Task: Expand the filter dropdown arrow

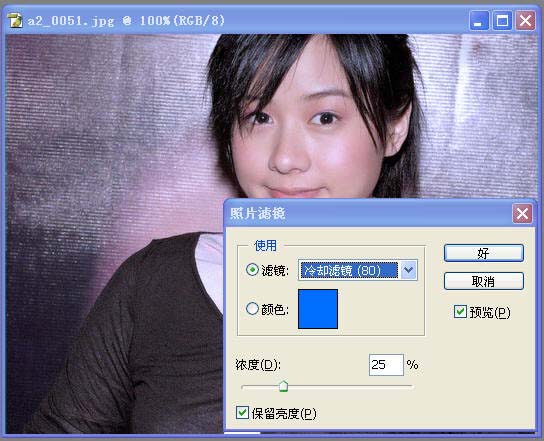Action: pos(409,270)
